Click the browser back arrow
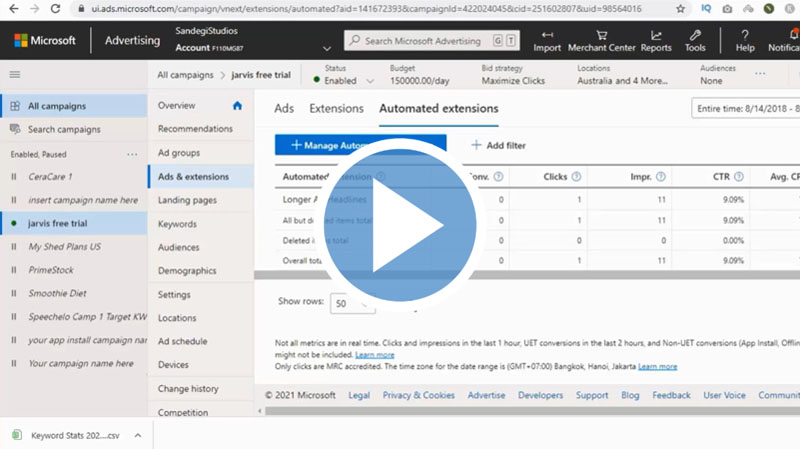This screenshot has width=800, height=449. [x=14, y=9]
